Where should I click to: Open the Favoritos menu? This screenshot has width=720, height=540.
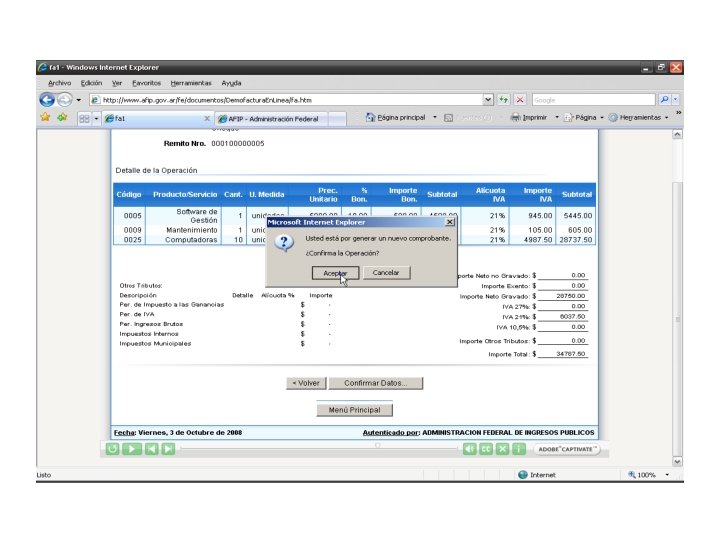tap(146, 83)
